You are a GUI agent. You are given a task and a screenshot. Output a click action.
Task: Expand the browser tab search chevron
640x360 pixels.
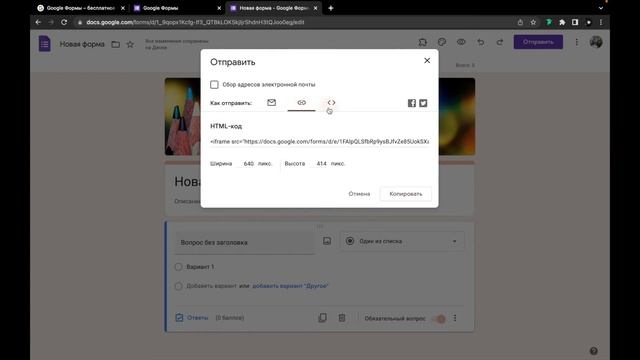point(601,8)
